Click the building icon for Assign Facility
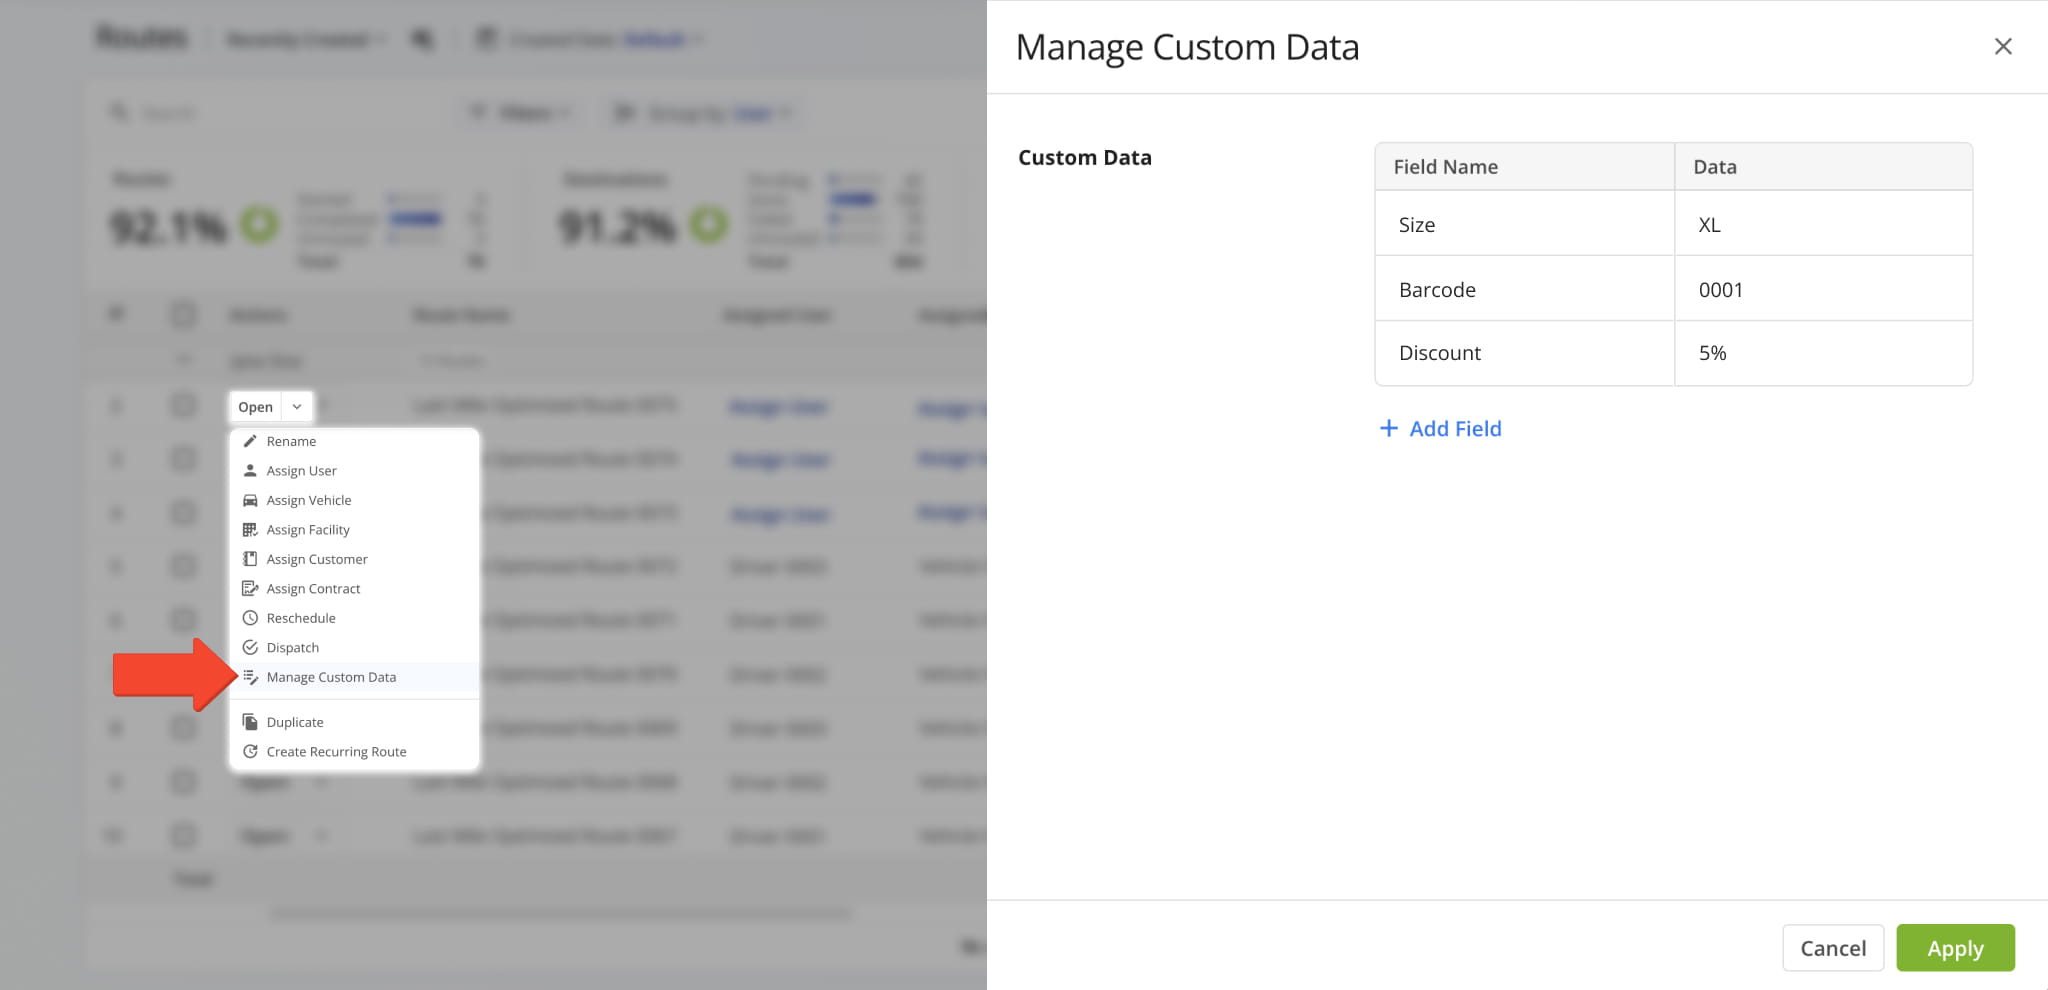The width and height of the screenshot is (2048, 990). click(x=250, y=530)
